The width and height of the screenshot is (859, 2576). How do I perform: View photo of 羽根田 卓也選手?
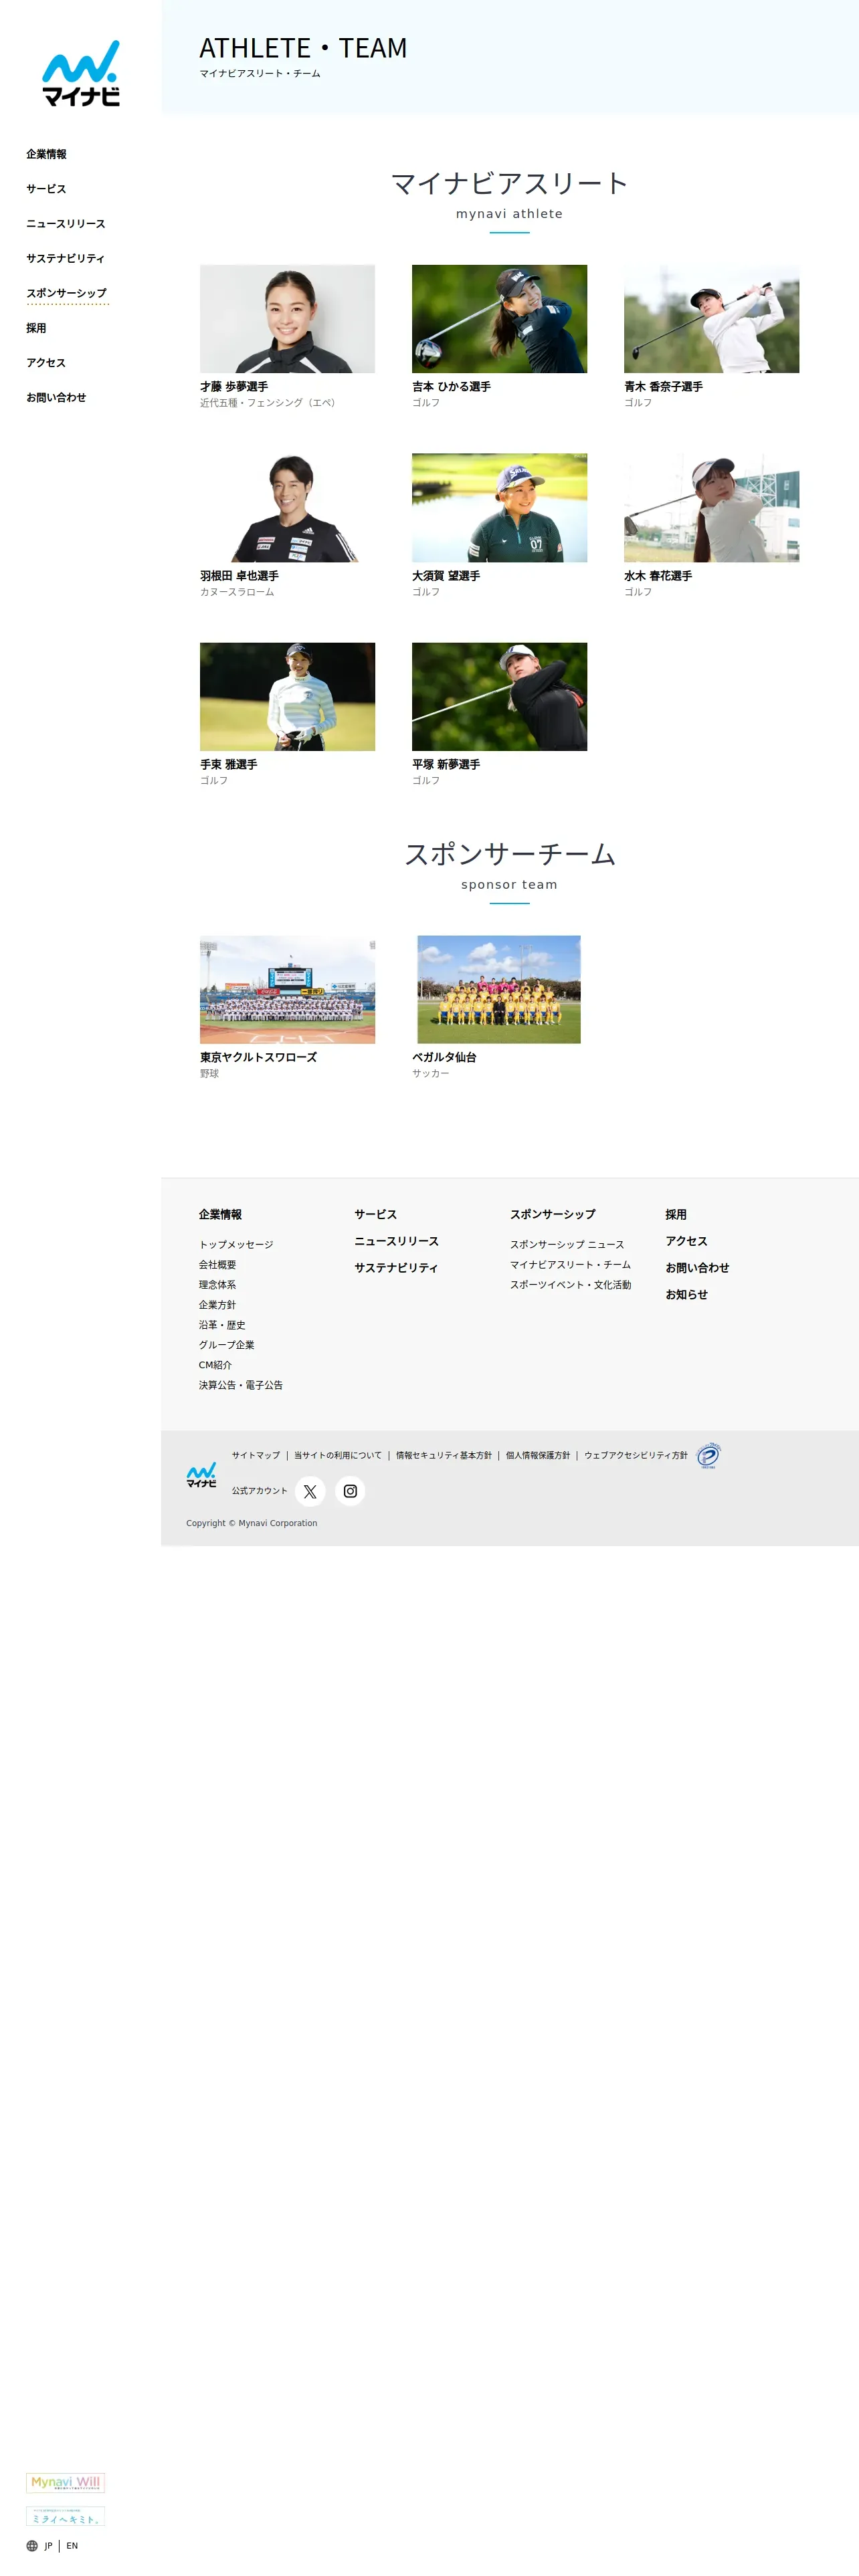[287, 508]
